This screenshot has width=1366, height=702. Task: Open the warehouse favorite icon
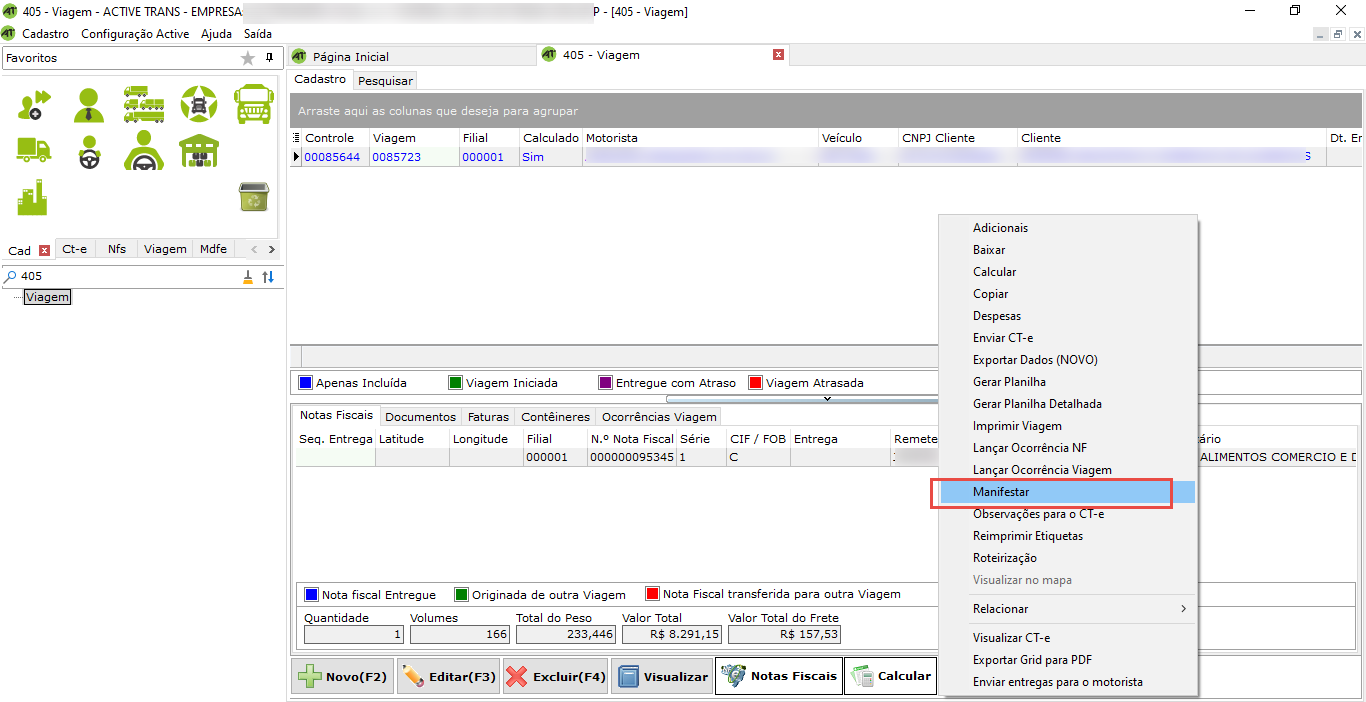click(198, 151)
